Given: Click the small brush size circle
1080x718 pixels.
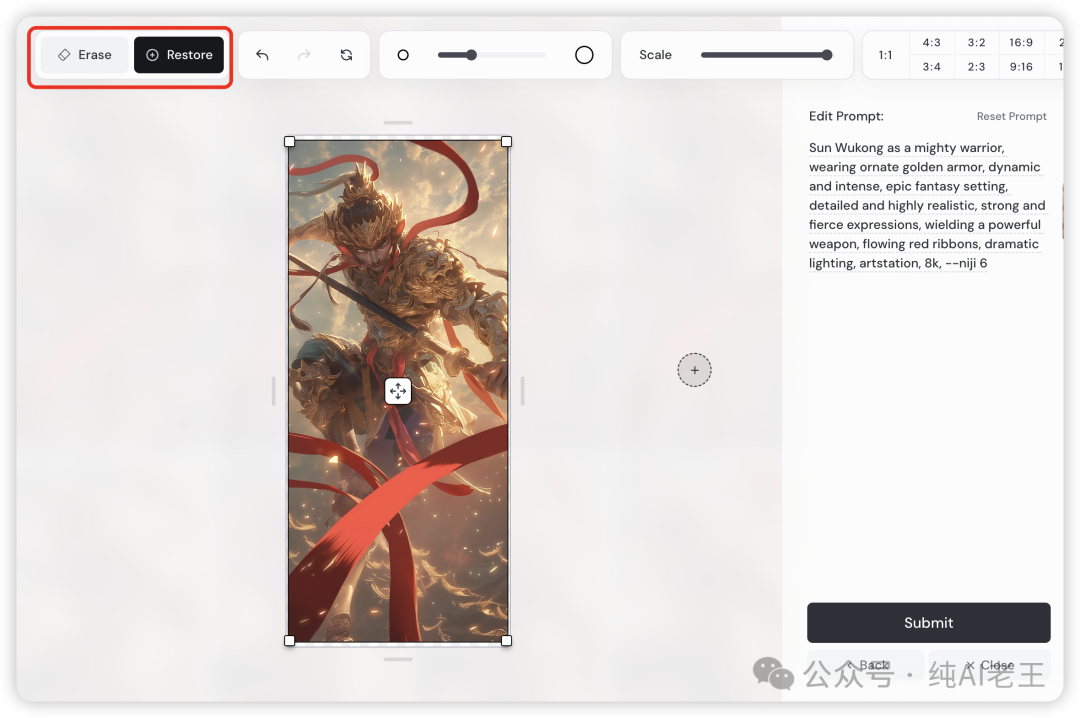Looking at the screenshot, I should coord(404,55).
